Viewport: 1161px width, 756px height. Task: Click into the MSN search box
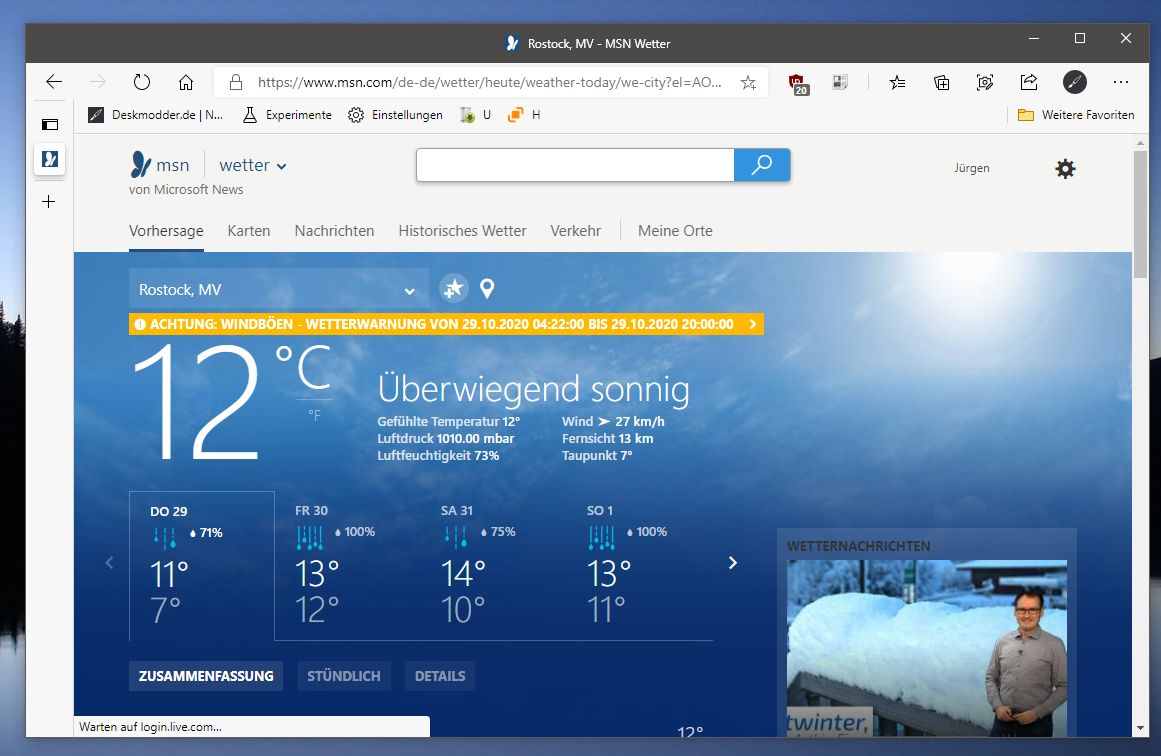pyautogui.click(x=575, y=164)
